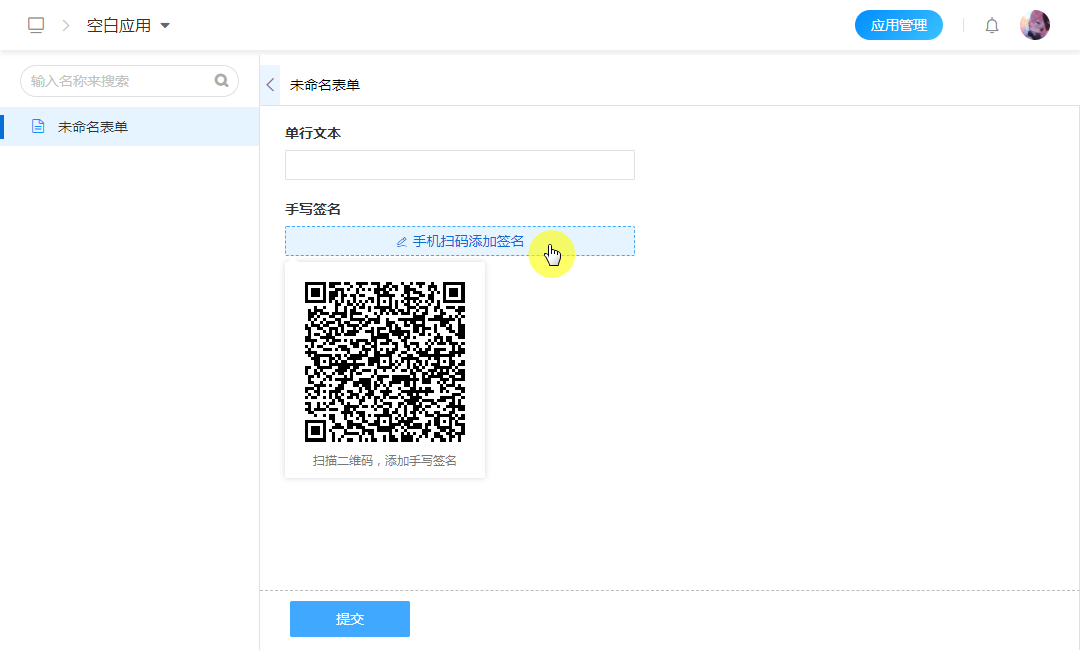
Task: Click the 扫描二维码 caption under QR code
Action: point(384,460)
